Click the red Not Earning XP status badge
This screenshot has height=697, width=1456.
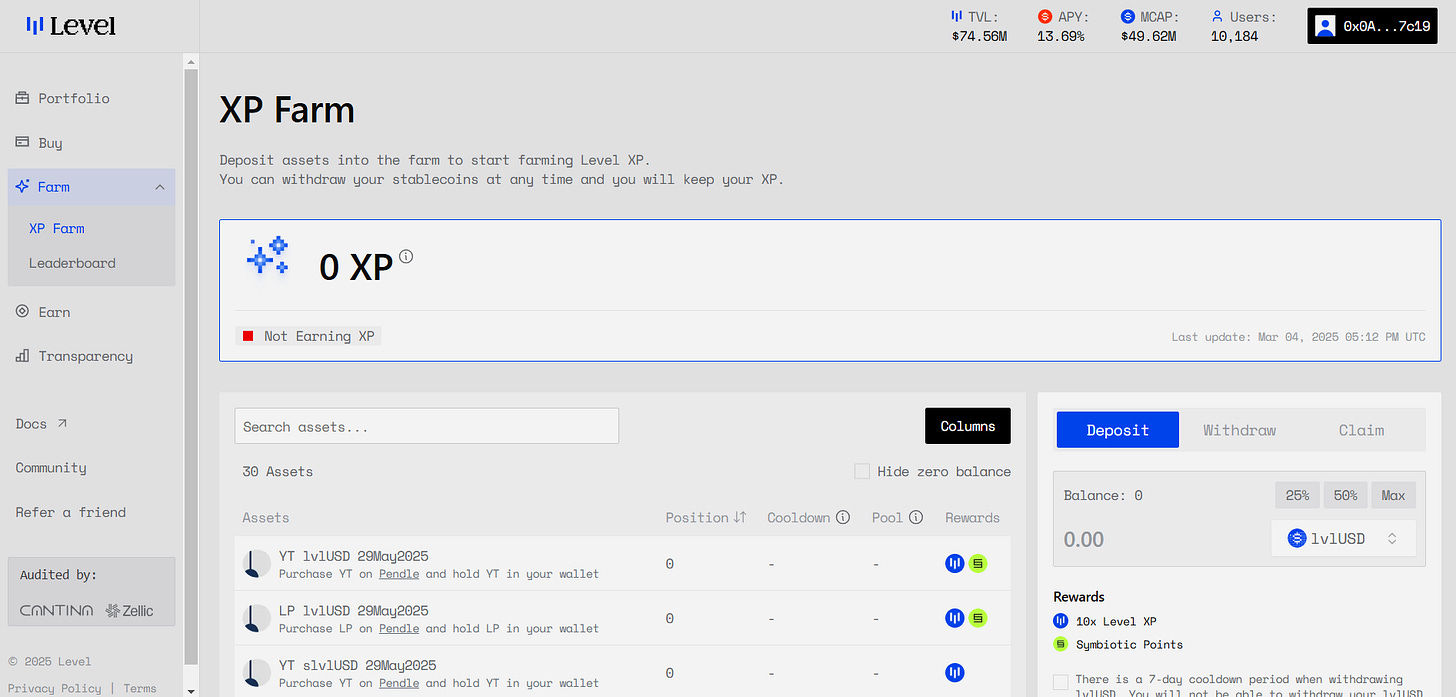(x=308, y=336)
